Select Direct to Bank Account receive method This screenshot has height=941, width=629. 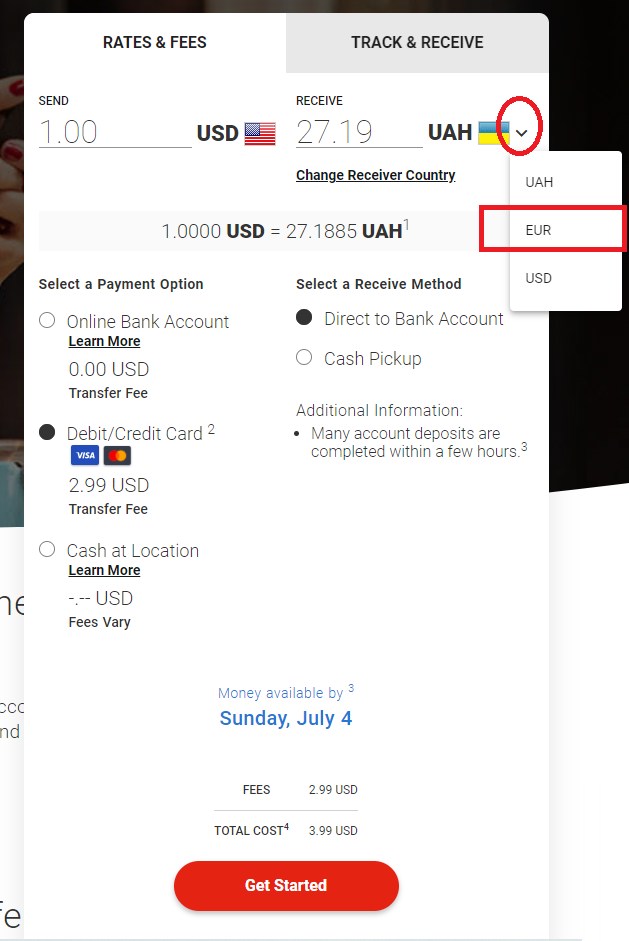[x=304, y=319]
